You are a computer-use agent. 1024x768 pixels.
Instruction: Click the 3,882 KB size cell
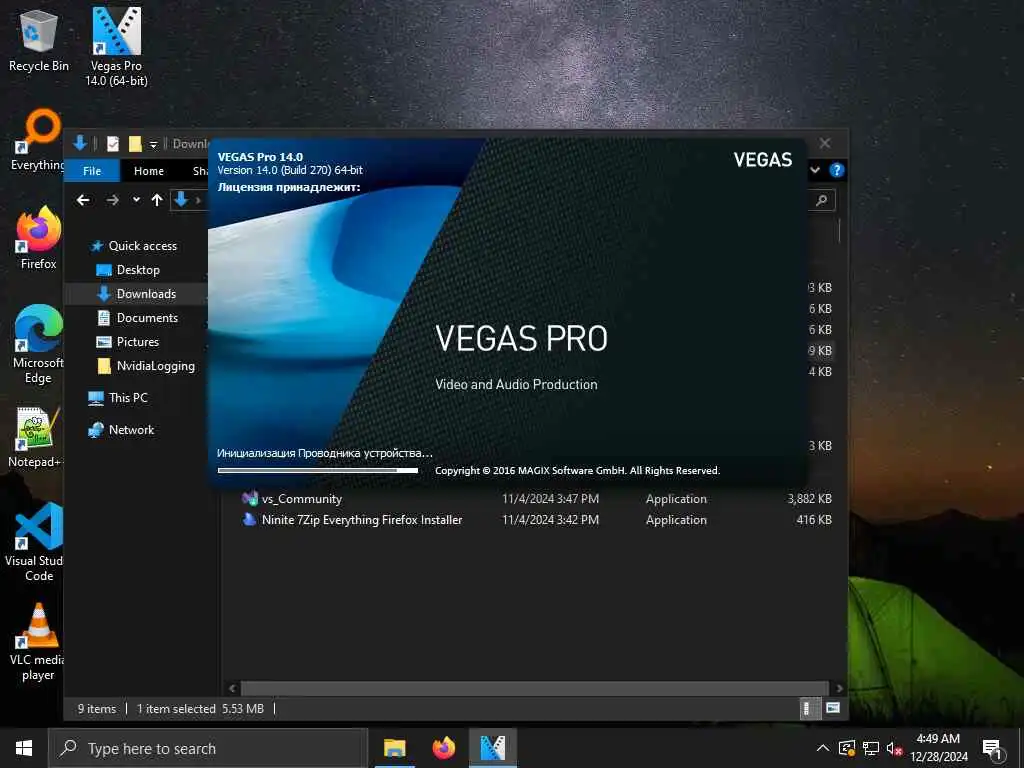pos(809,499)
